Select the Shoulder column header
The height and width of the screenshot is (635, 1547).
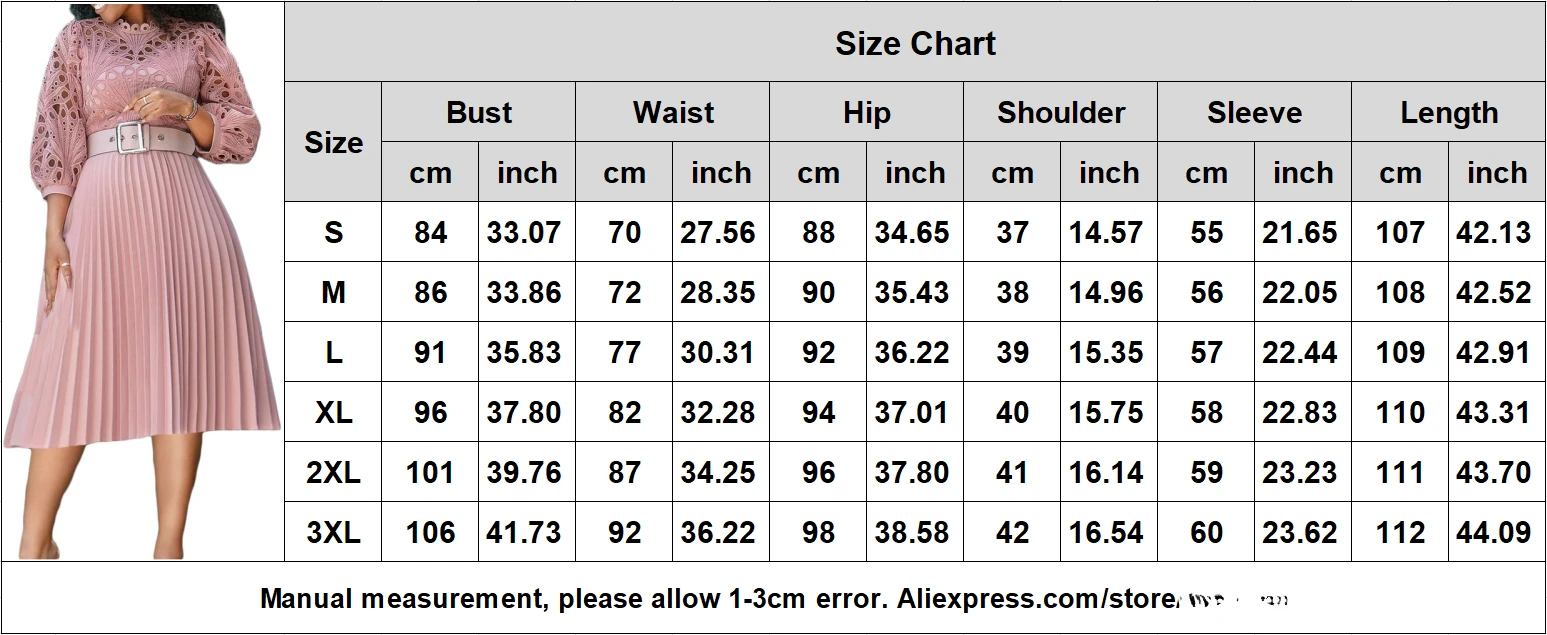[1060, 113]
